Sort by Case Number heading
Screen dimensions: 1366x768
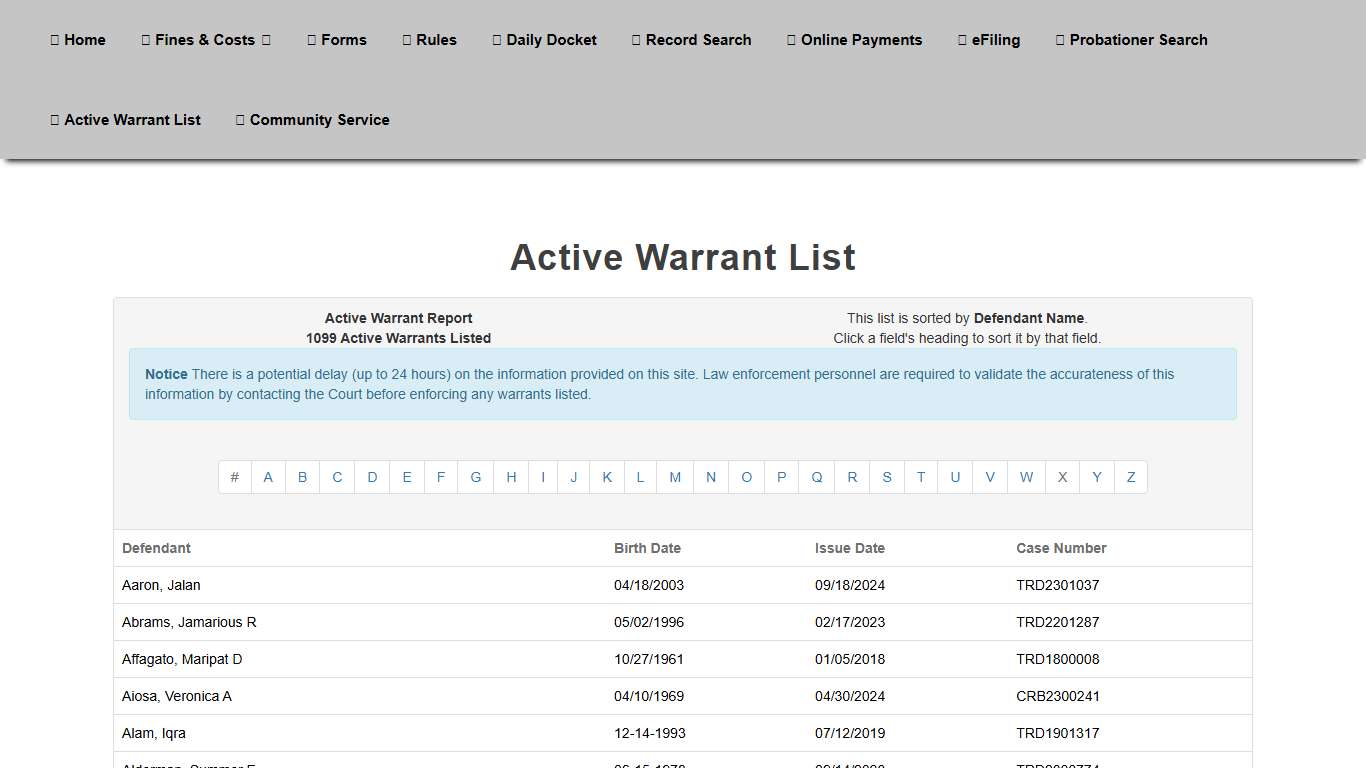(x=1061, y=548)
